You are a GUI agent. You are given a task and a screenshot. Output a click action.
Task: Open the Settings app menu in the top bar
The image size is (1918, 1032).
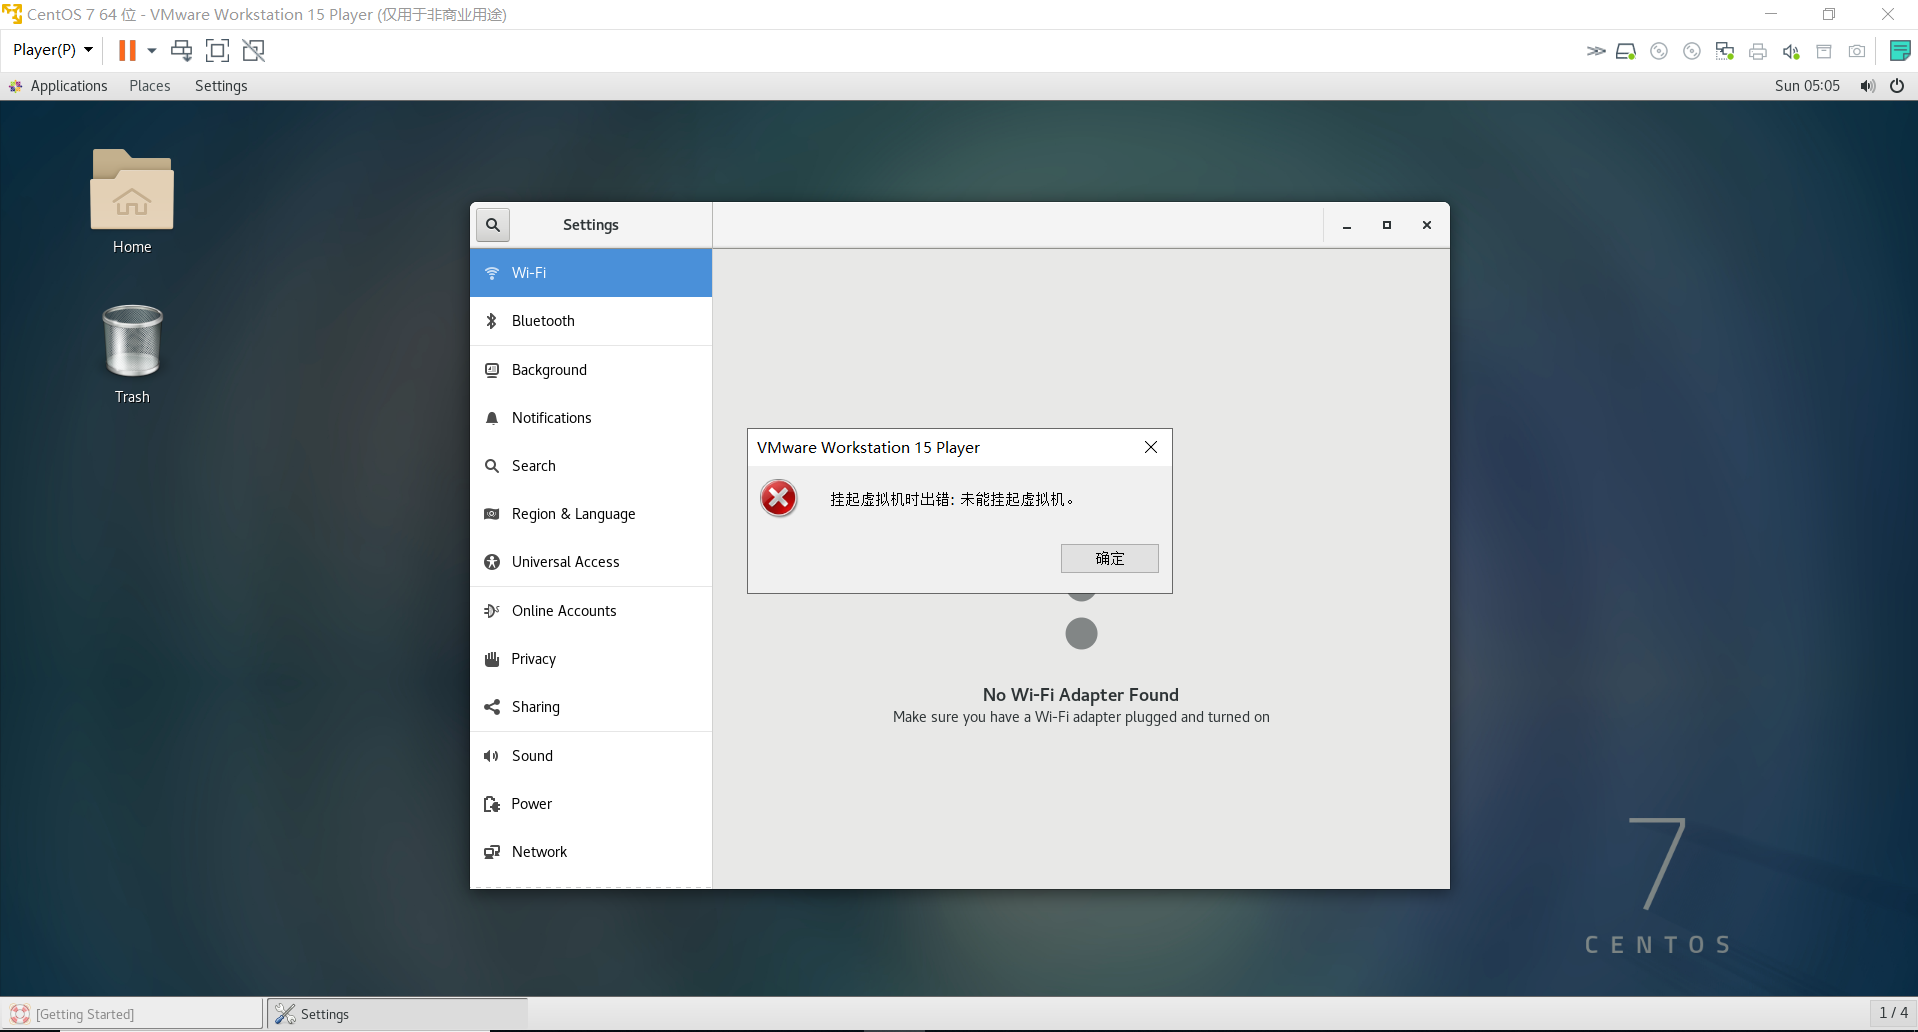[x=221, y=86]
